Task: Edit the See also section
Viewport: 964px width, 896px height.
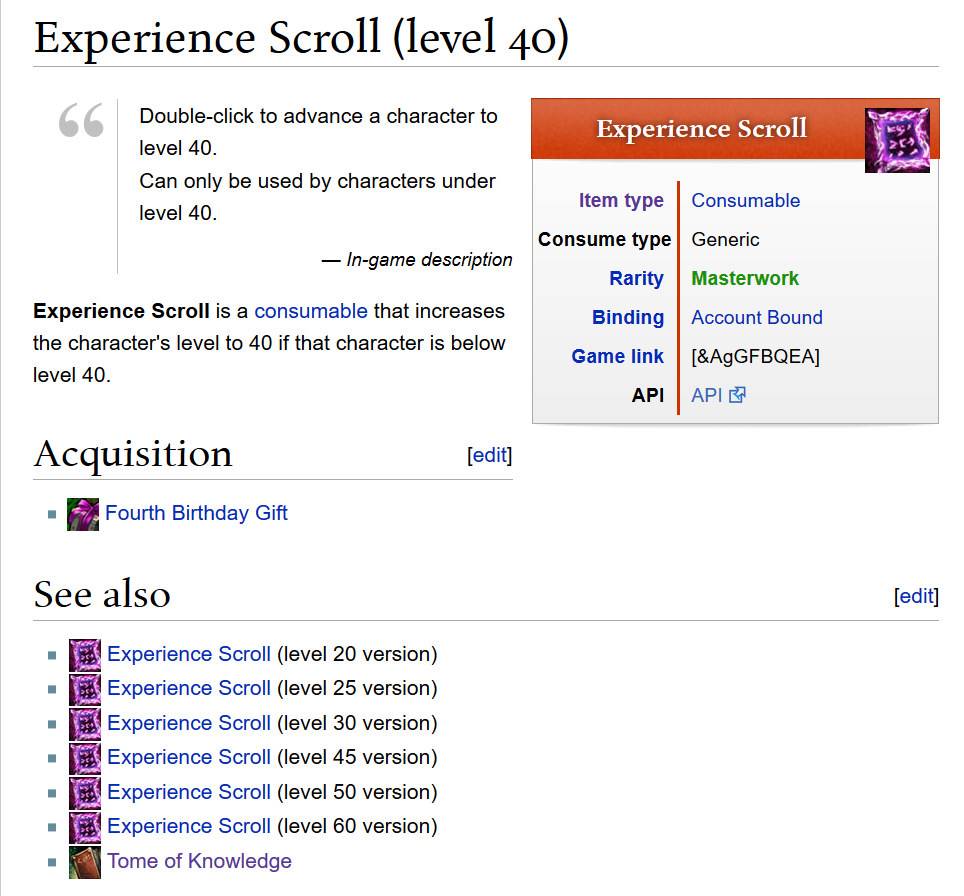Action: pos(916,596)
